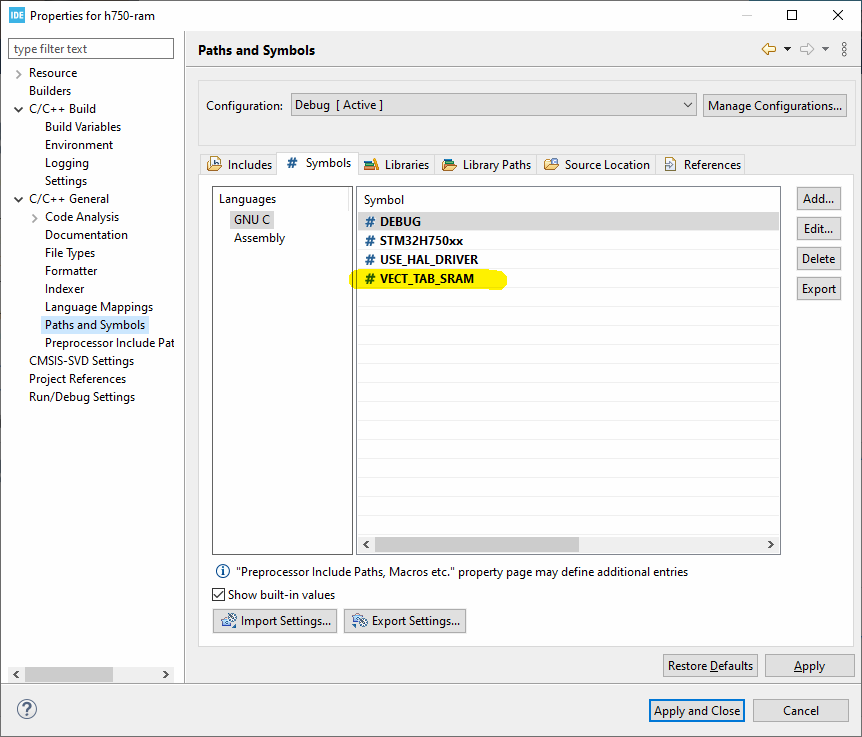This screenshot has height=737, width=862.
Task: Select GNU C language
Action: pos(252,219)
